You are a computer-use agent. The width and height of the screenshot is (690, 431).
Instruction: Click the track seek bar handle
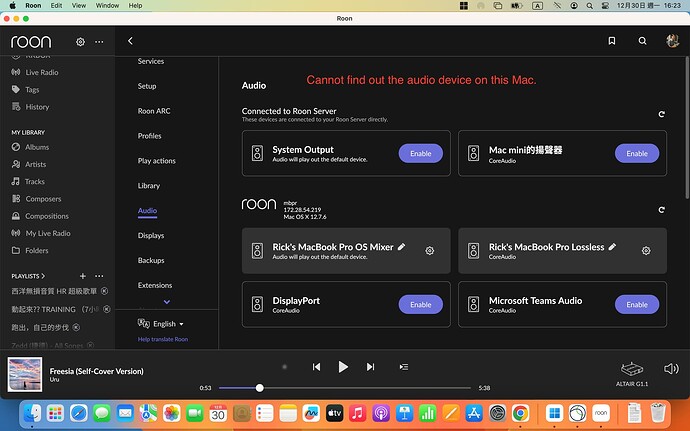260,388
